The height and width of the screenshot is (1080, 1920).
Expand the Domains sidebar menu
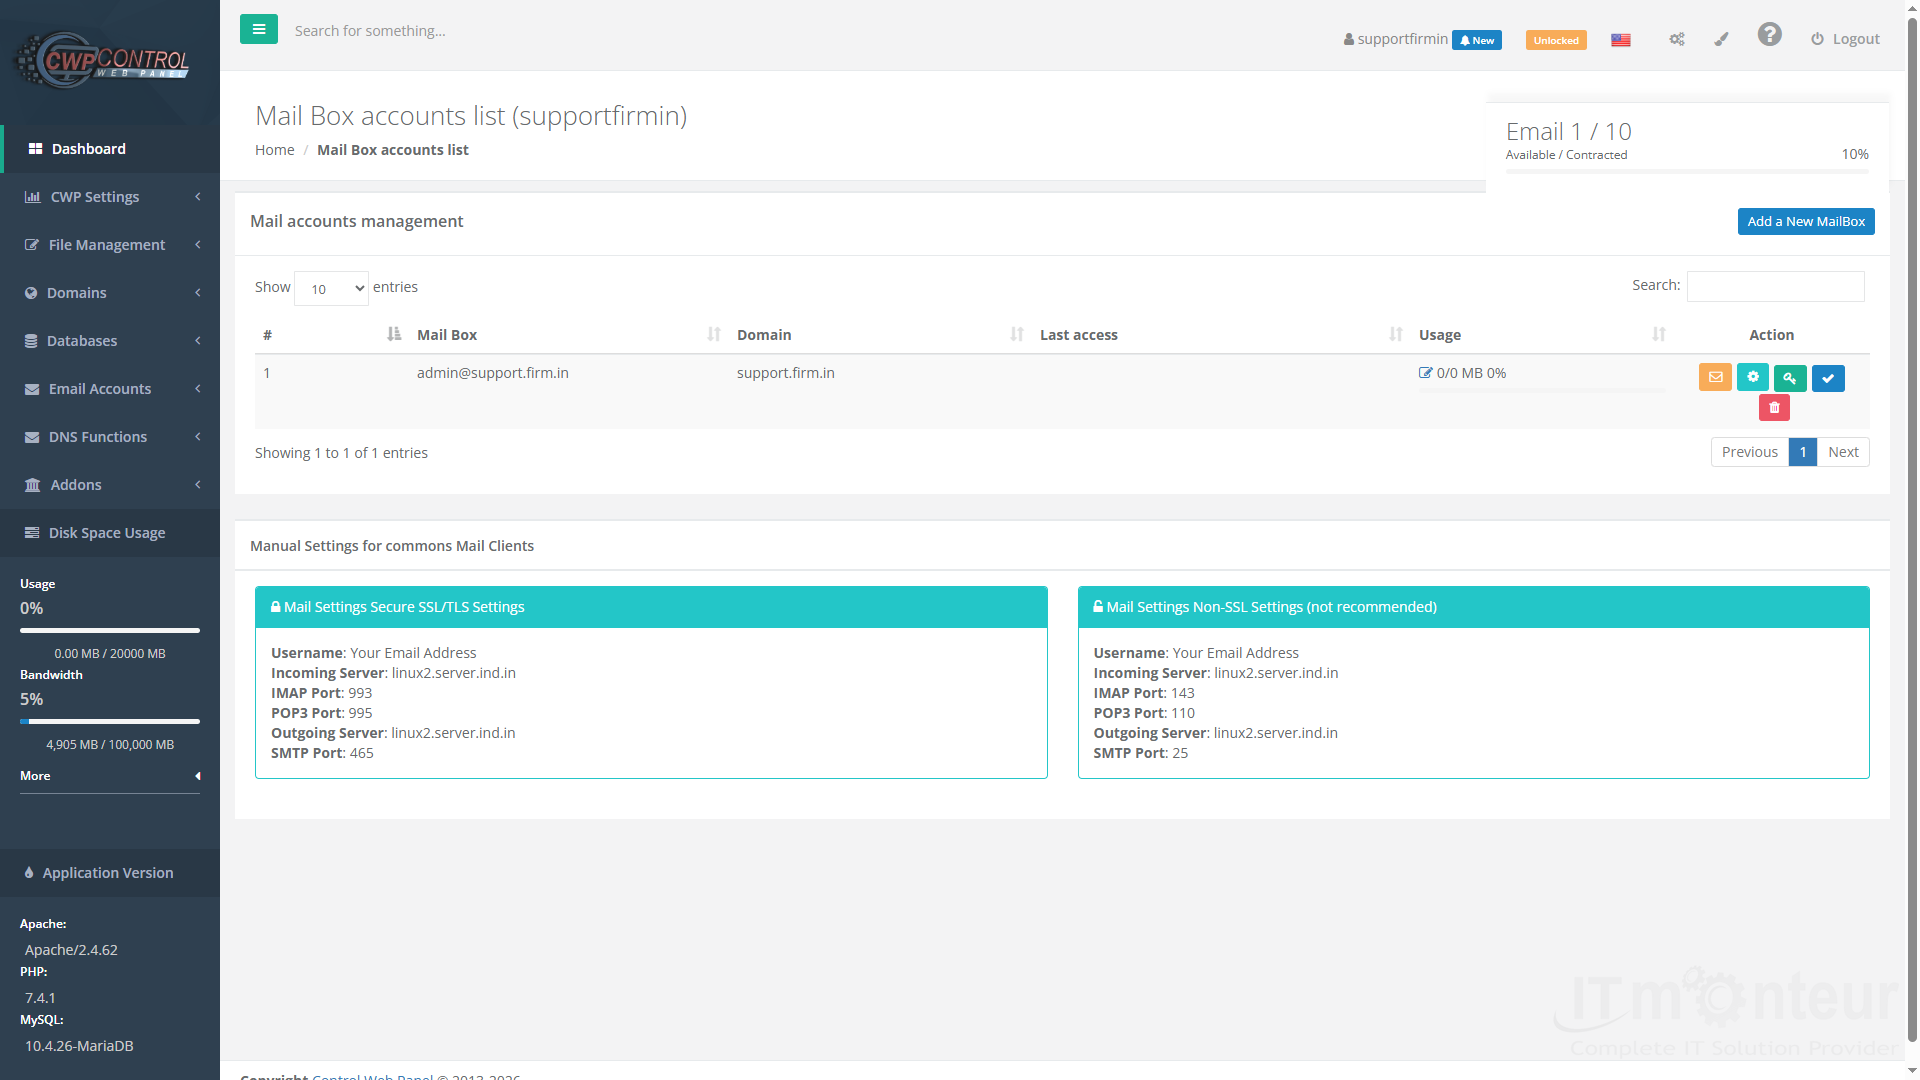click(x=110, y=293)
